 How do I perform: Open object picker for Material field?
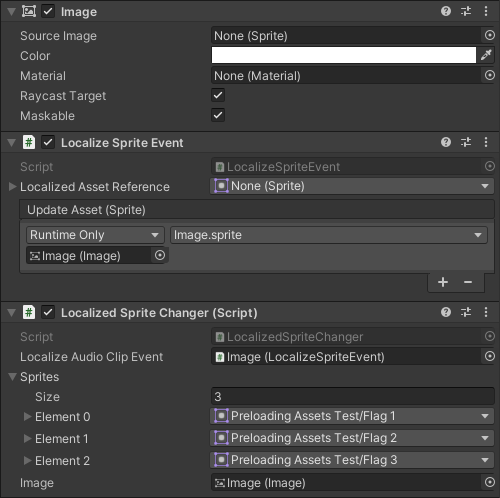click(489, 75)
